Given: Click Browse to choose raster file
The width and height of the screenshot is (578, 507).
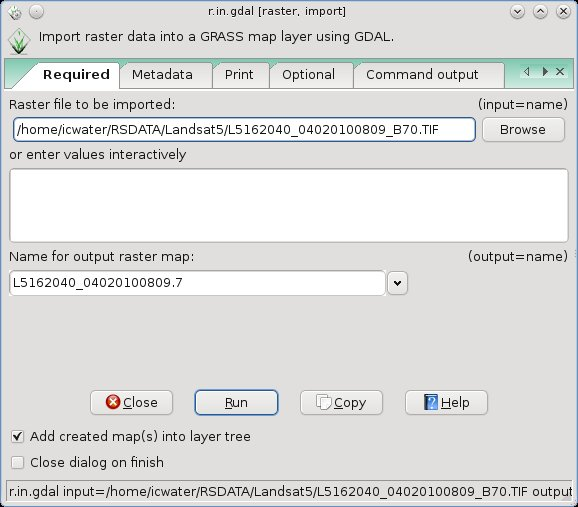Looking at the screenshot, I should pos(523,130).
